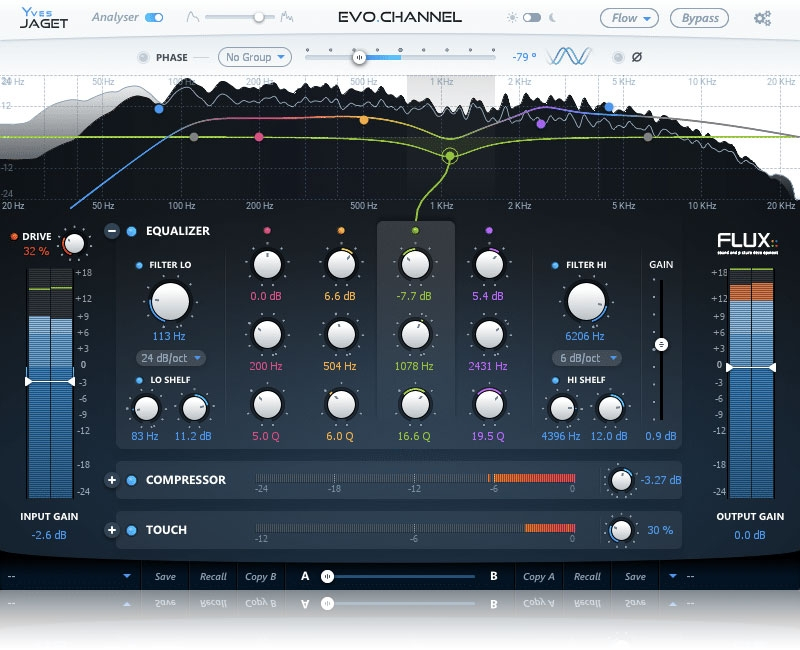Click the pink band 5.0 Q knob
Image resolution: width=800 pixels, height=650 pixels.
(x=267, y=405)
